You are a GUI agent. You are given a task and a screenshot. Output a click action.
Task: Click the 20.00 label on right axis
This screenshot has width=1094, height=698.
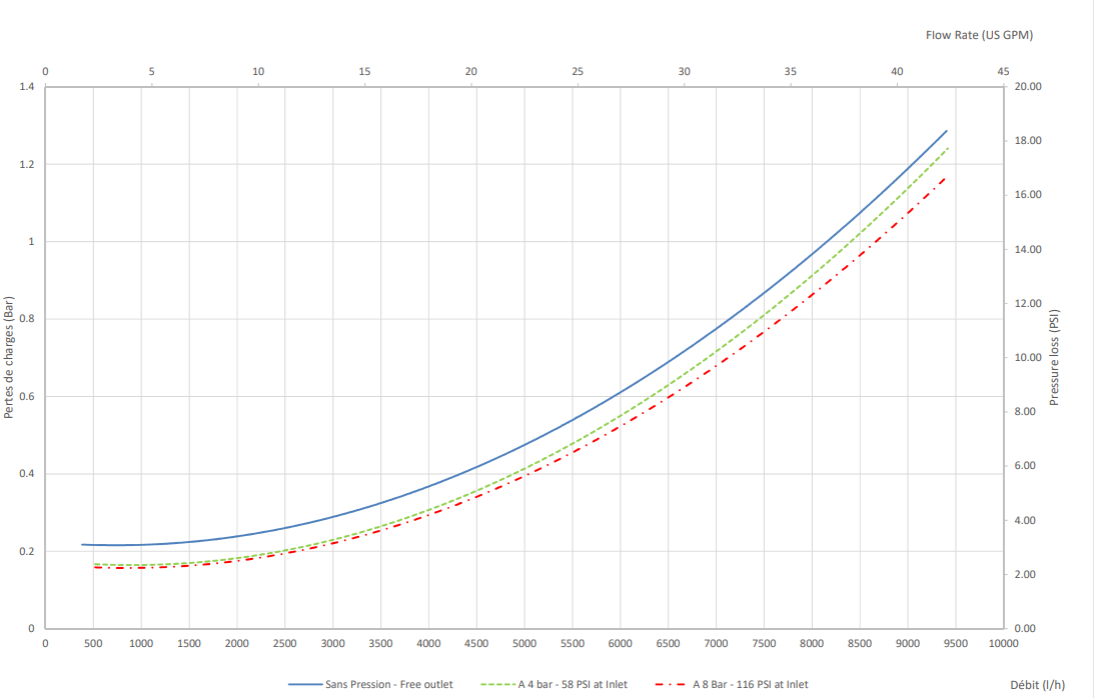point(1027,87)
